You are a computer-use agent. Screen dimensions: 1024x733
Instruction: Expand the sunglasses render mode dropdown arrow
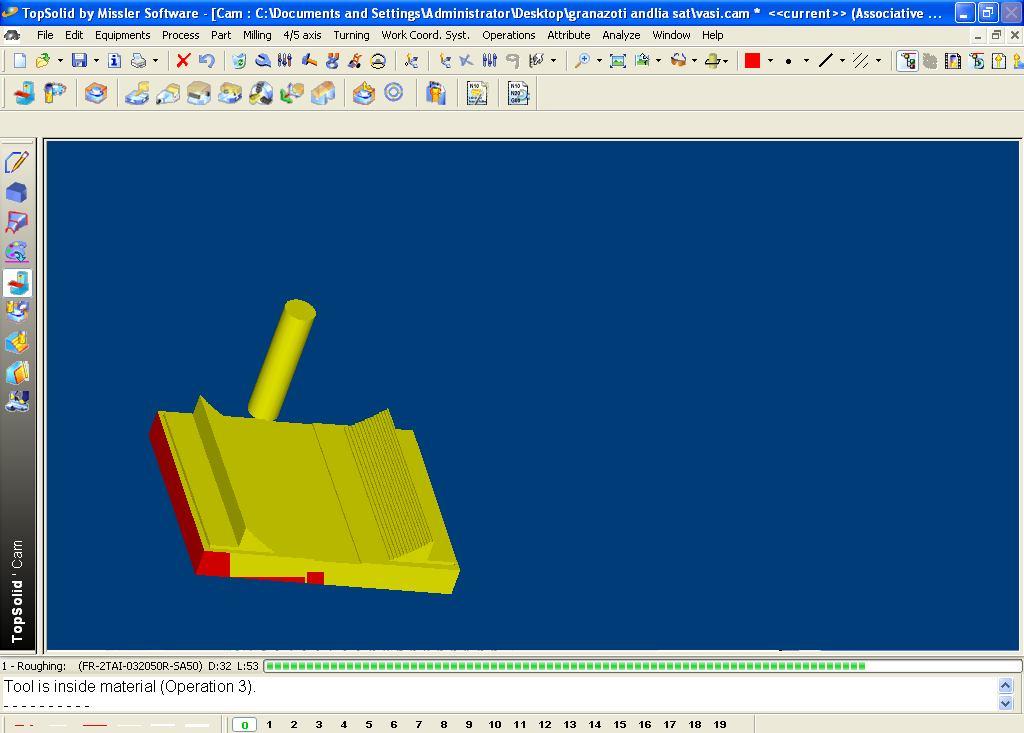(694, 61)
